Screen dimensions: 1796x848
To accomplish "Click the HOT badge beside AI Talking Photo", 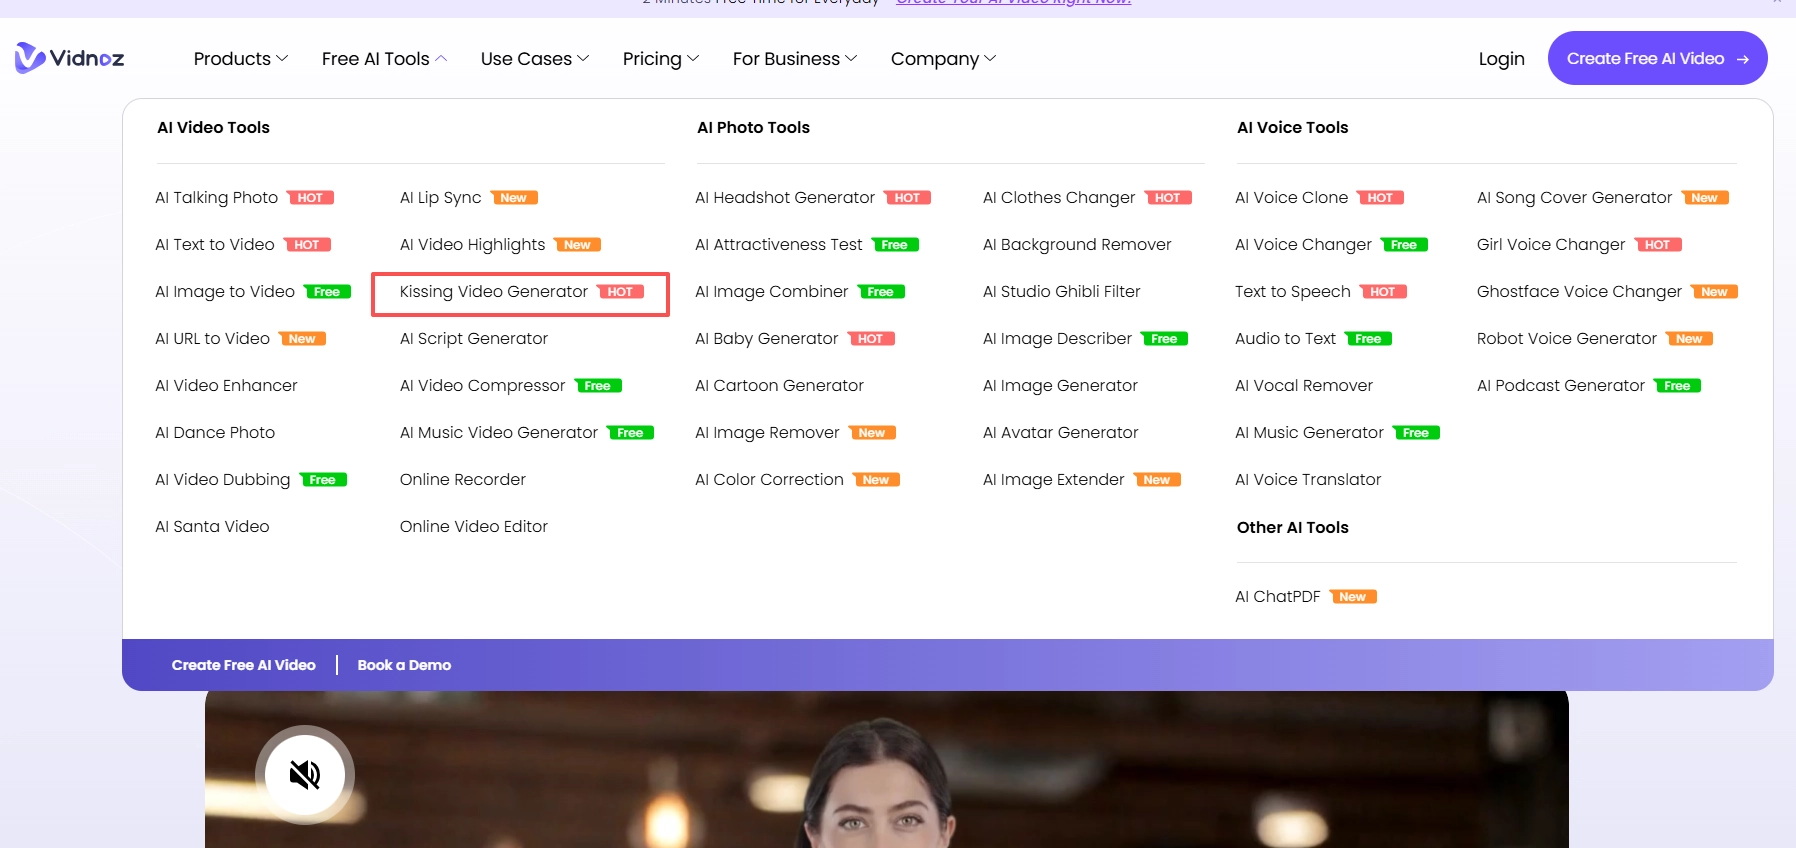I will pos(310,198).
